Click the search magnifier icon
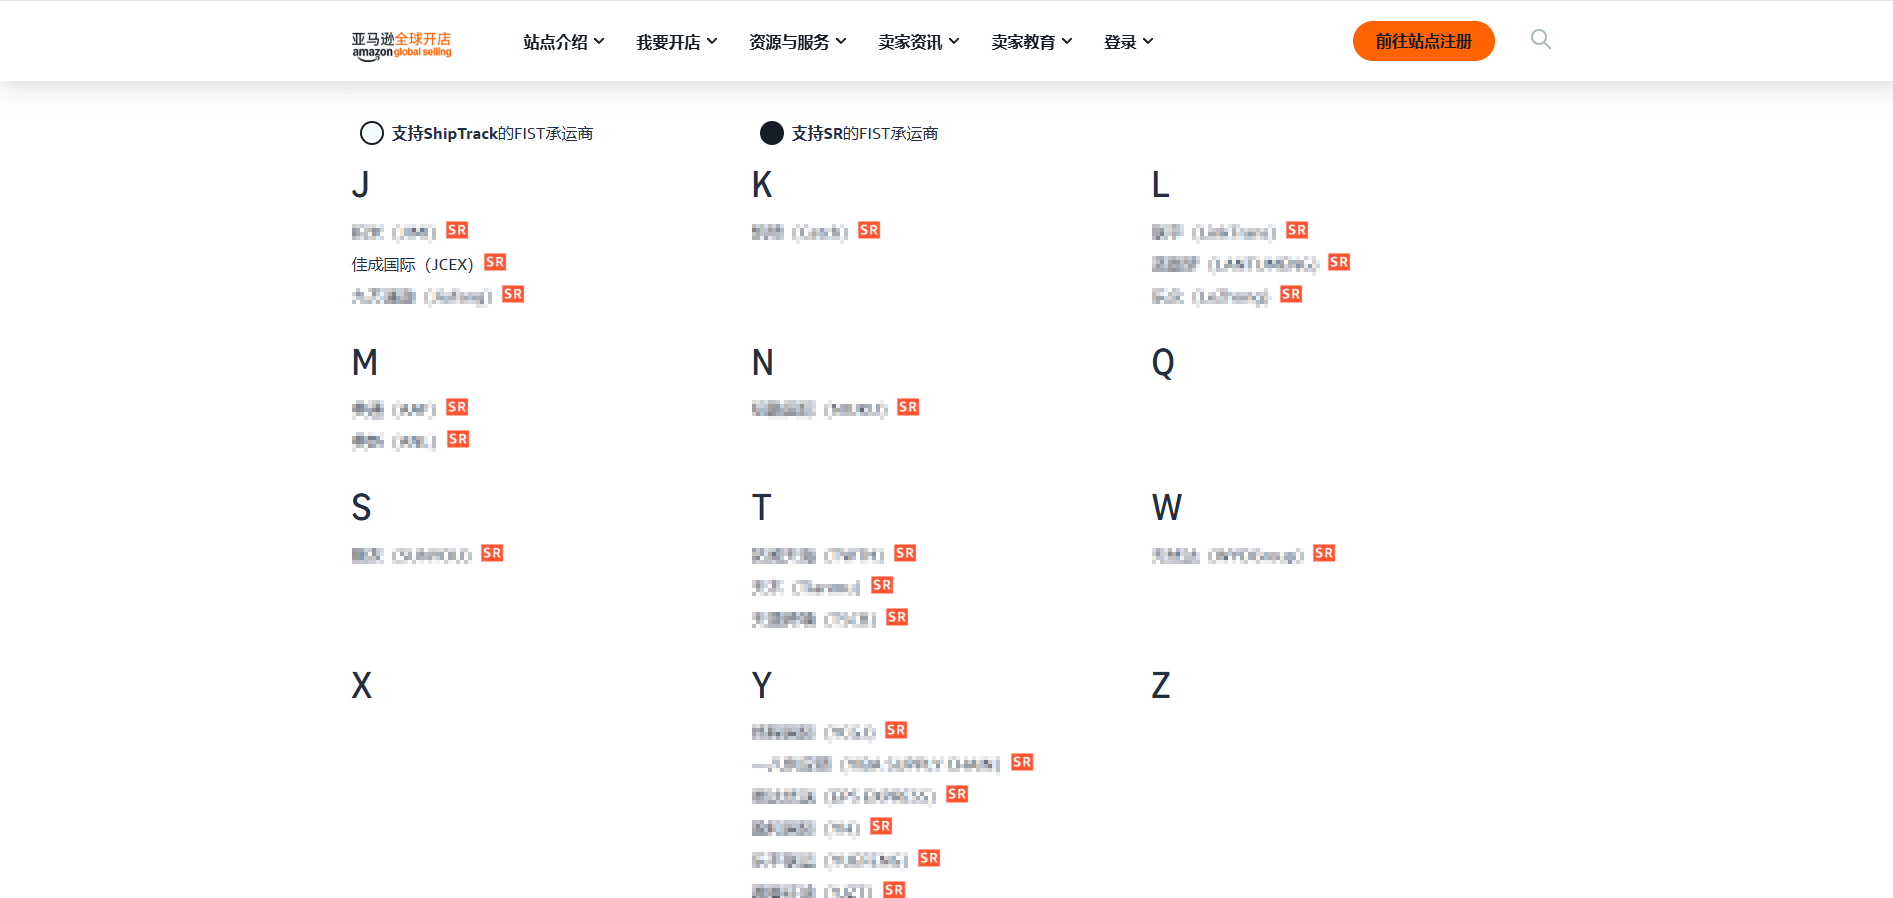This screenshot has width=1893, height=898. pyautogui.click(x=1540, y=40)
